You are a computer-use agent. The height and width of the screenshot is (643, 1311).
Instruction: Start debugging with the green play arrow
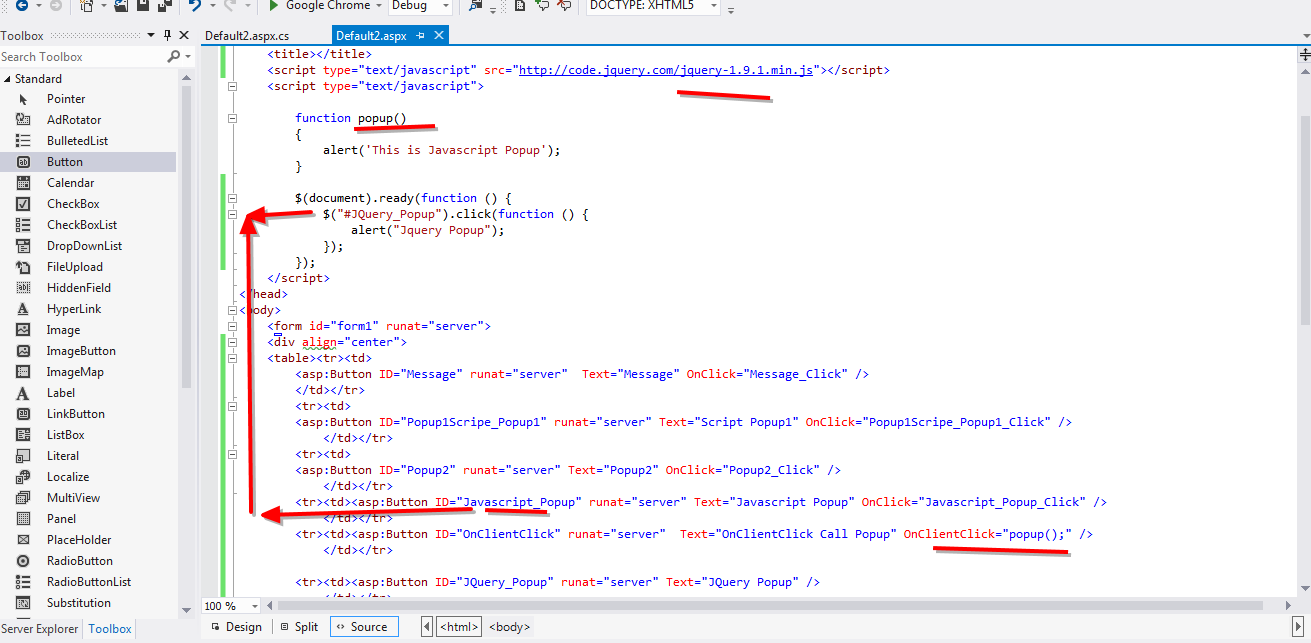click(x=273, y=6)
